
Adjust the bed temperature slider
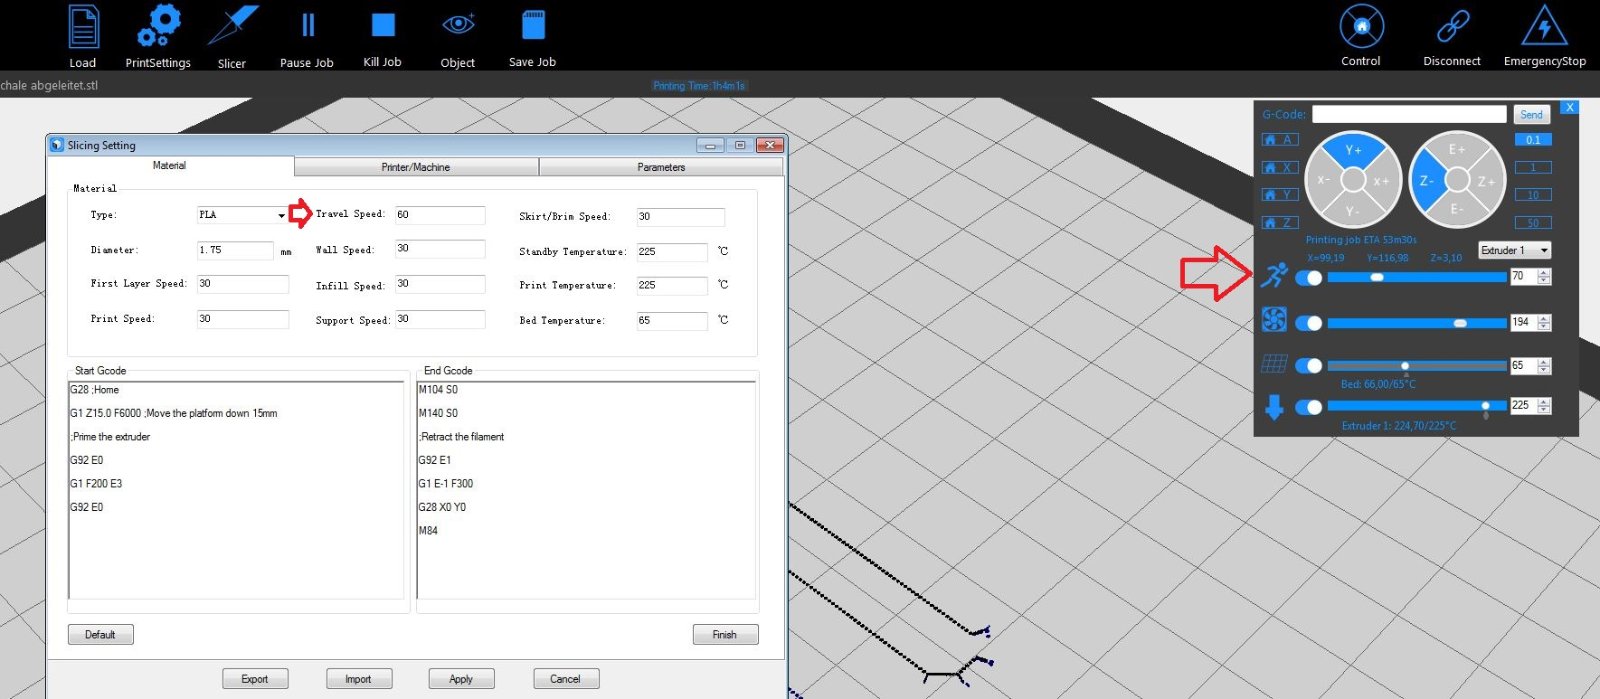(1417, 366)
